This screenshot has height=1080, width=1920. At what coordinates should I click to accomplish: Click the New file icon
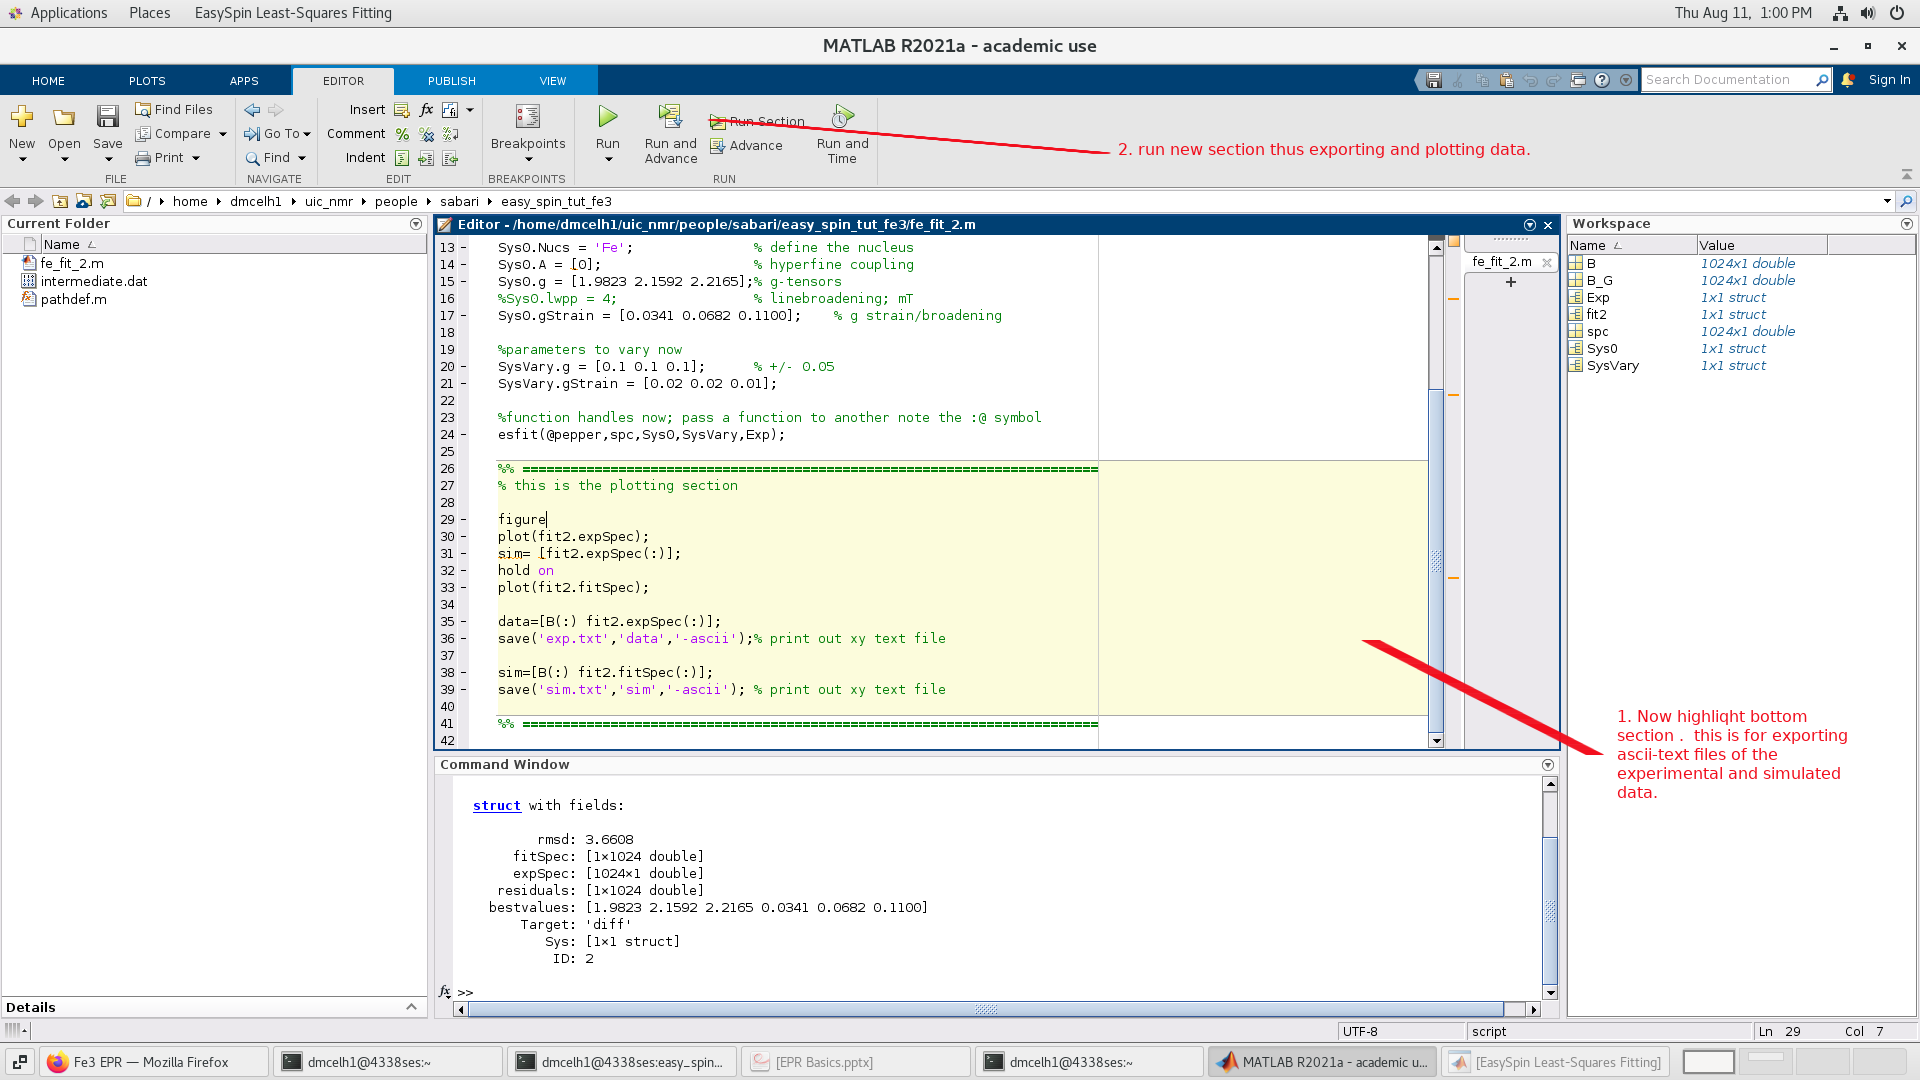22,117
